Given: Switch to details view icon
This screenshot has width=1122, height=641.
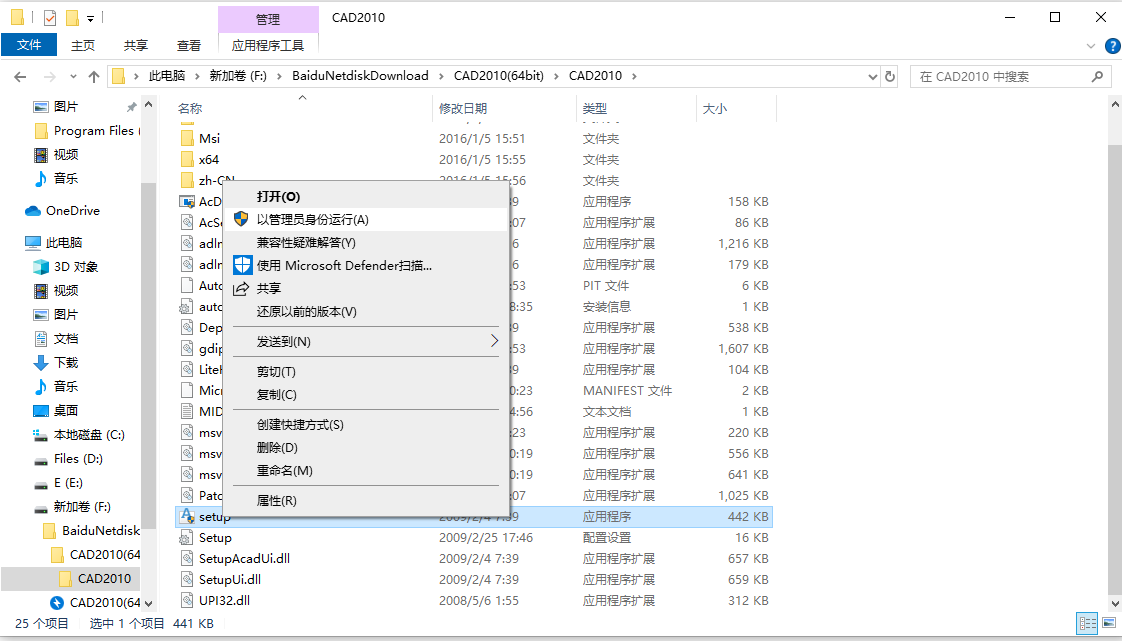Looking at the screenshot, I should pos(1088,624).
